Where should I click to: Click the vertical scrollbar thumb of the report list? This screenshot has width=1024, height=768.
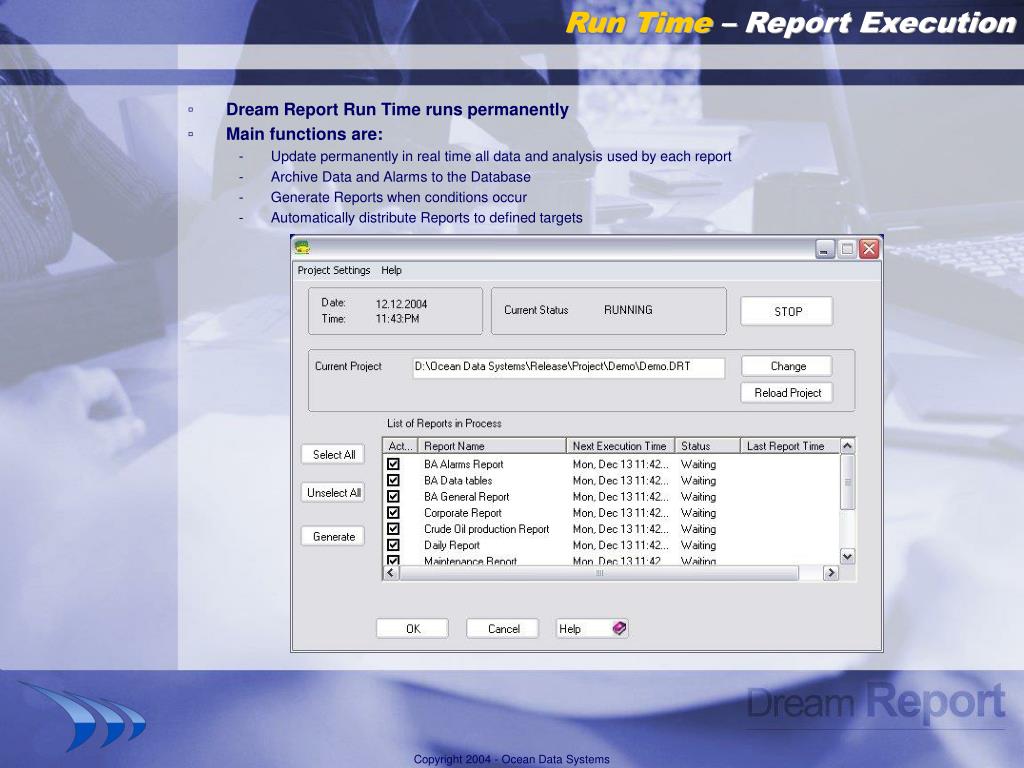(x=847, y=482)
